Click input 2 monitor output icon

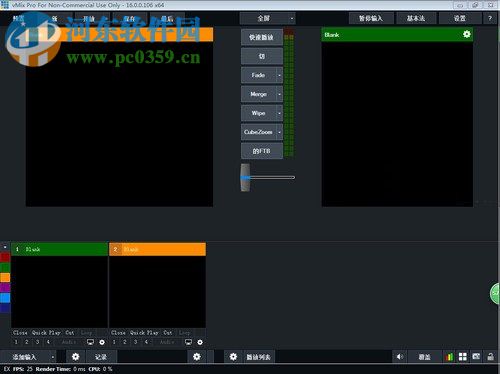coord(188,342)
